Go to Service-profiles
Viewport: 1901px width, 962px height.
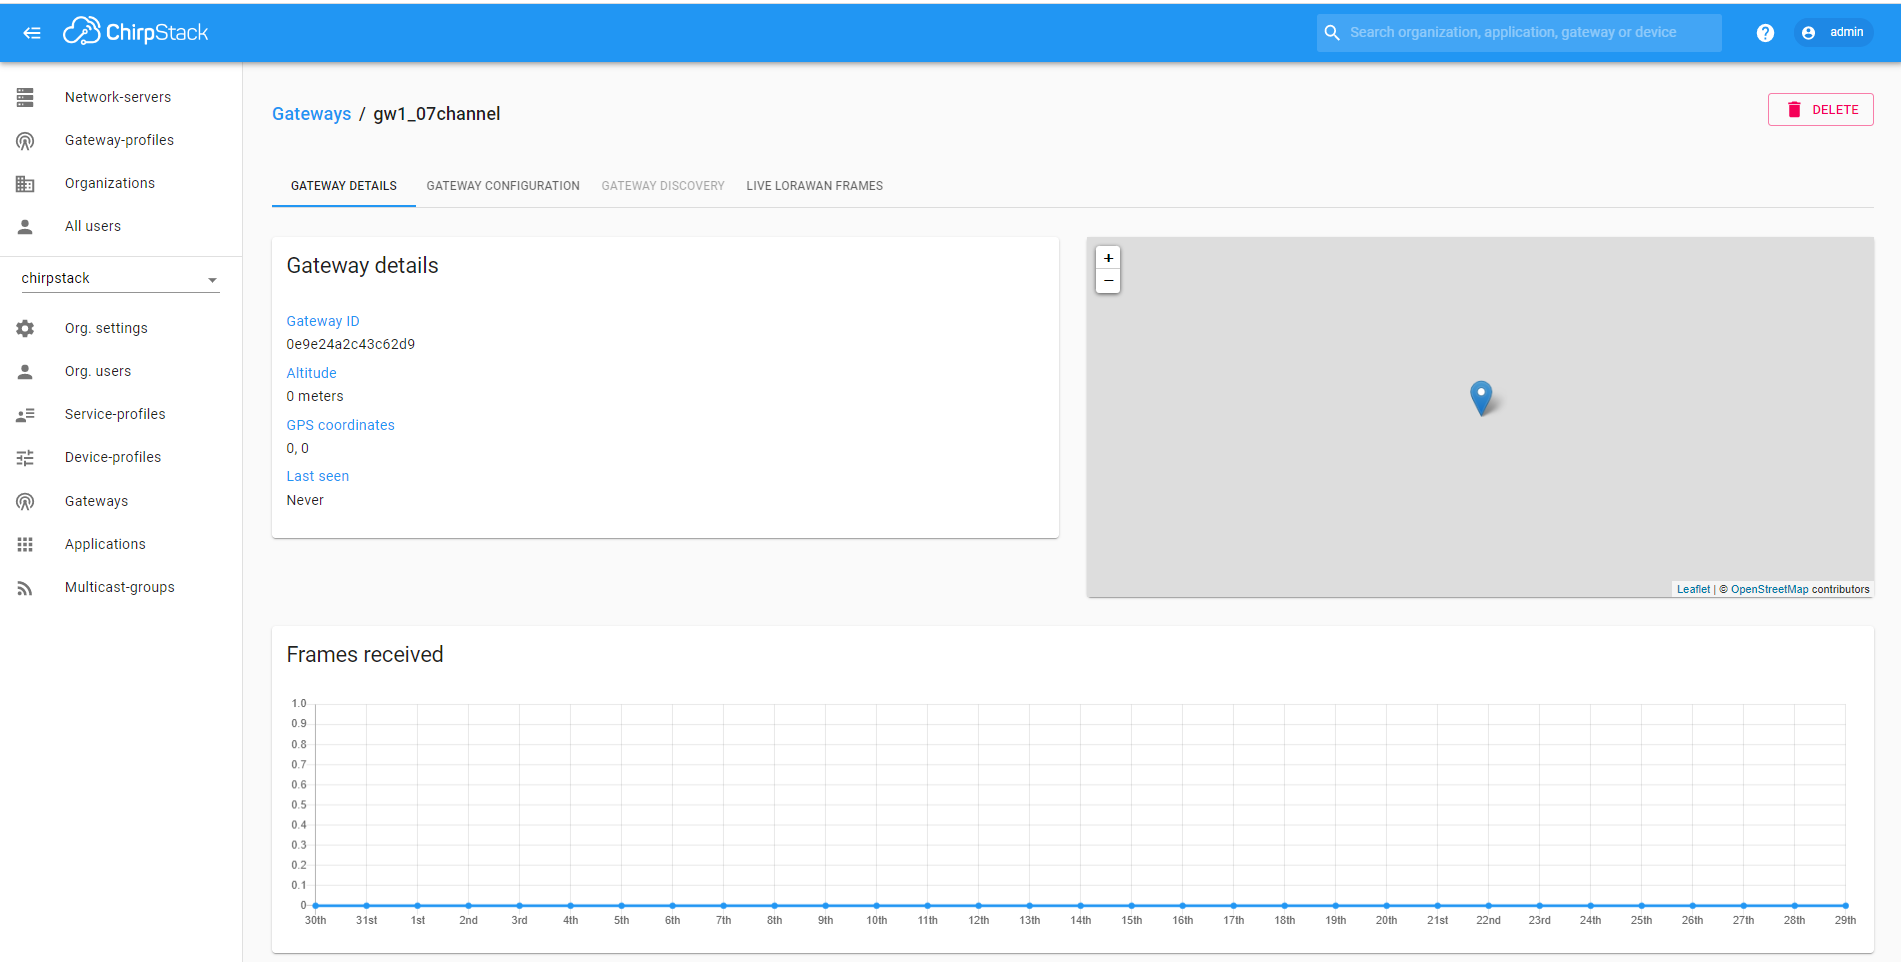[x=115, y=414]
